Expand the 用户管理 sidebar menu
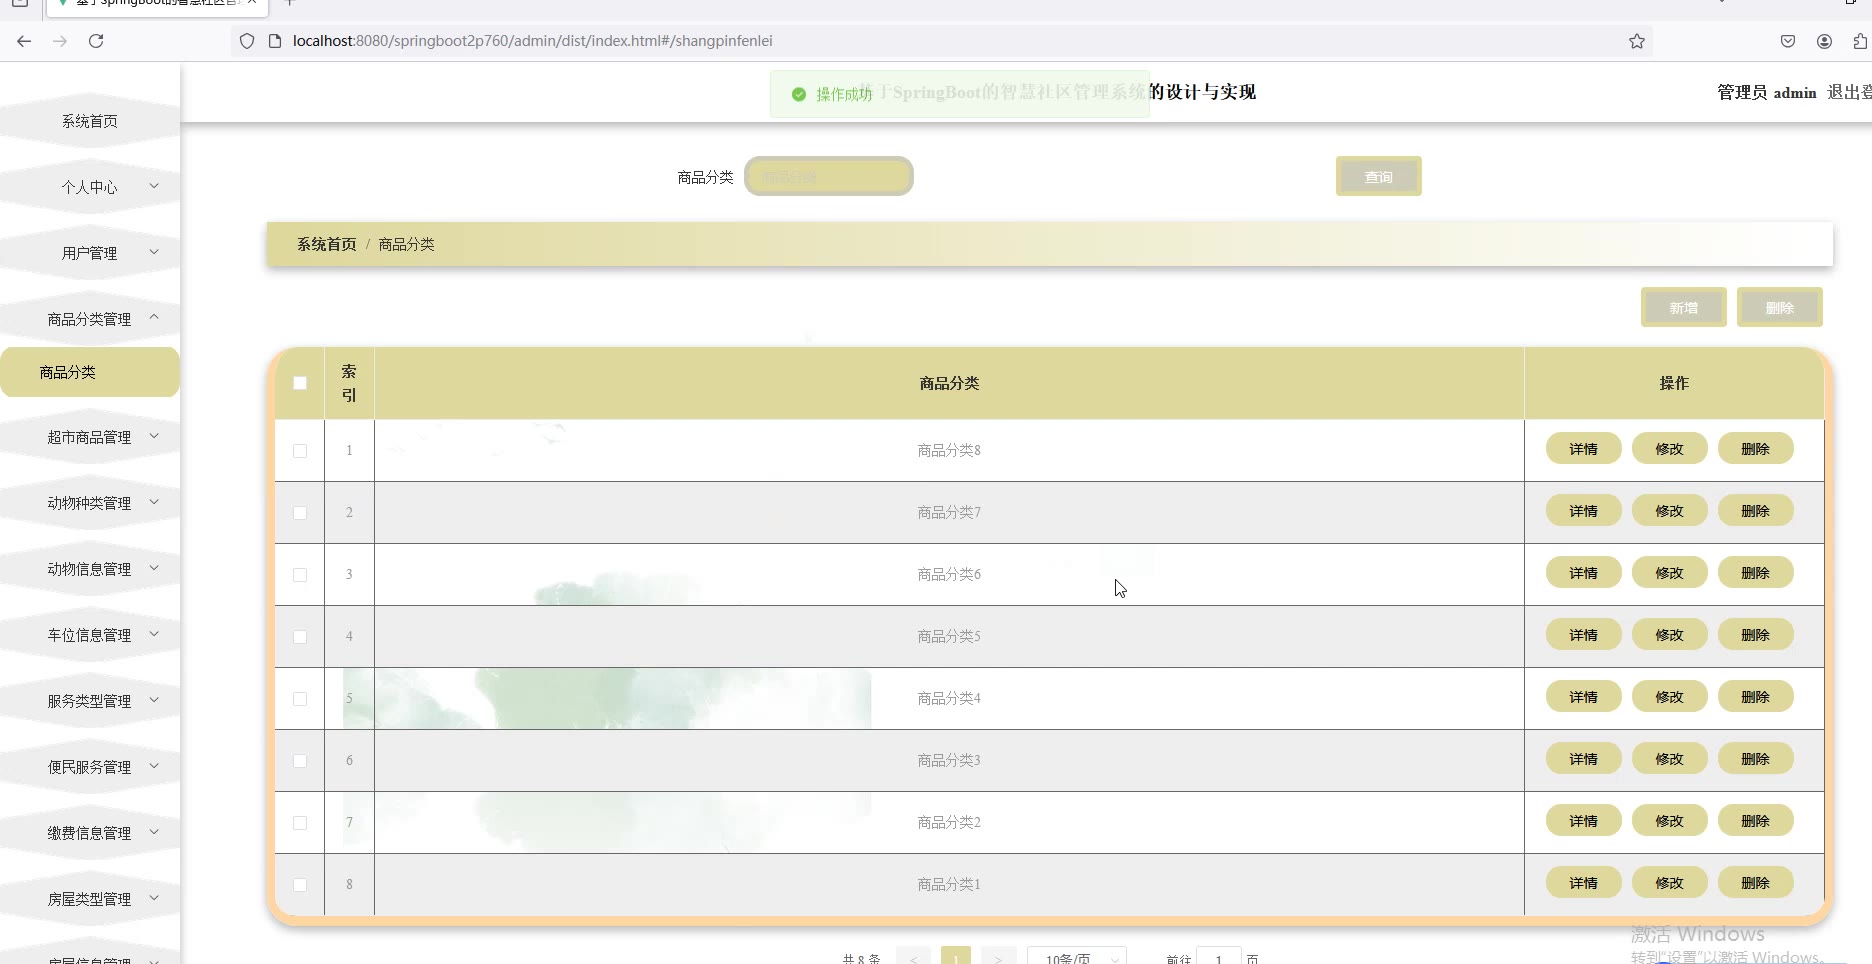The height and width of the screenshot is (964, 1872). coord(90,253)
